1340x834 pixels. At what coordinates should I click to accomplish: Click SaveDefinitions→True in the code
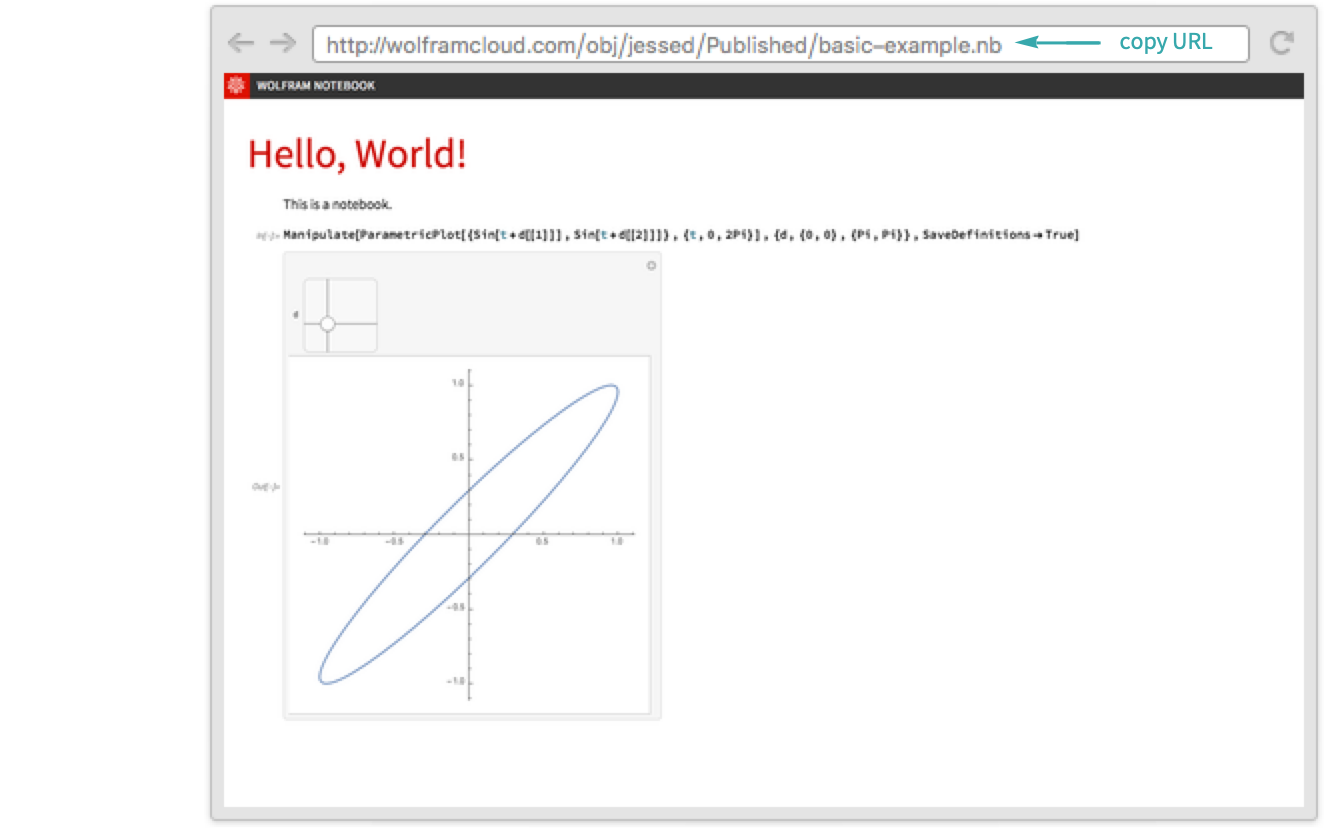coord(999,236)
